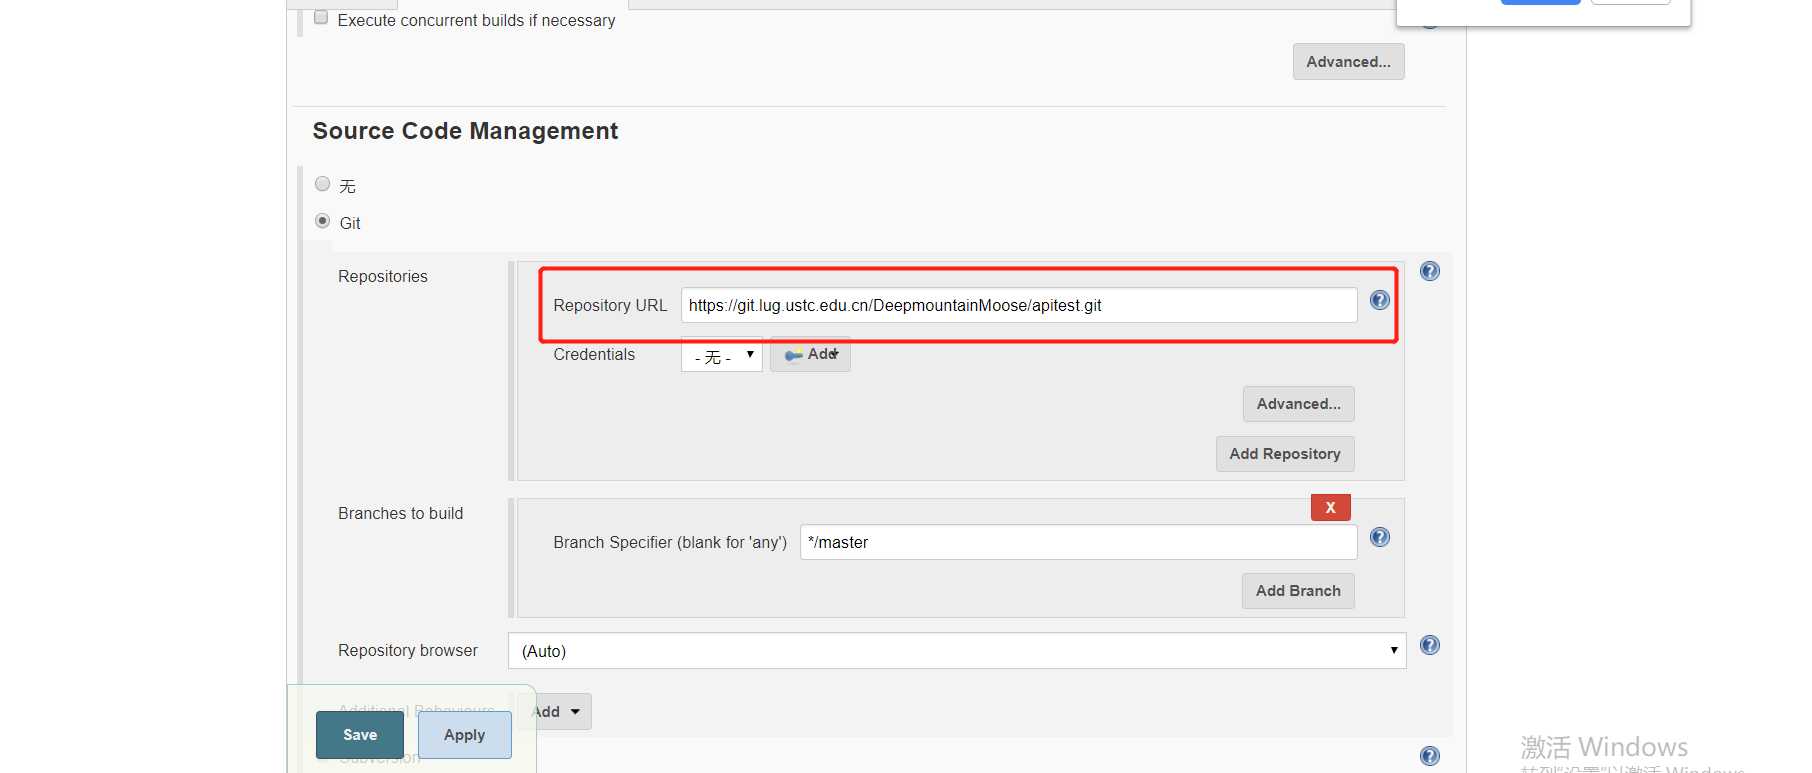The width and height of the screenshot is (1812, 773).
Task: Click the Add Repository button
Action: [1285, 454]
